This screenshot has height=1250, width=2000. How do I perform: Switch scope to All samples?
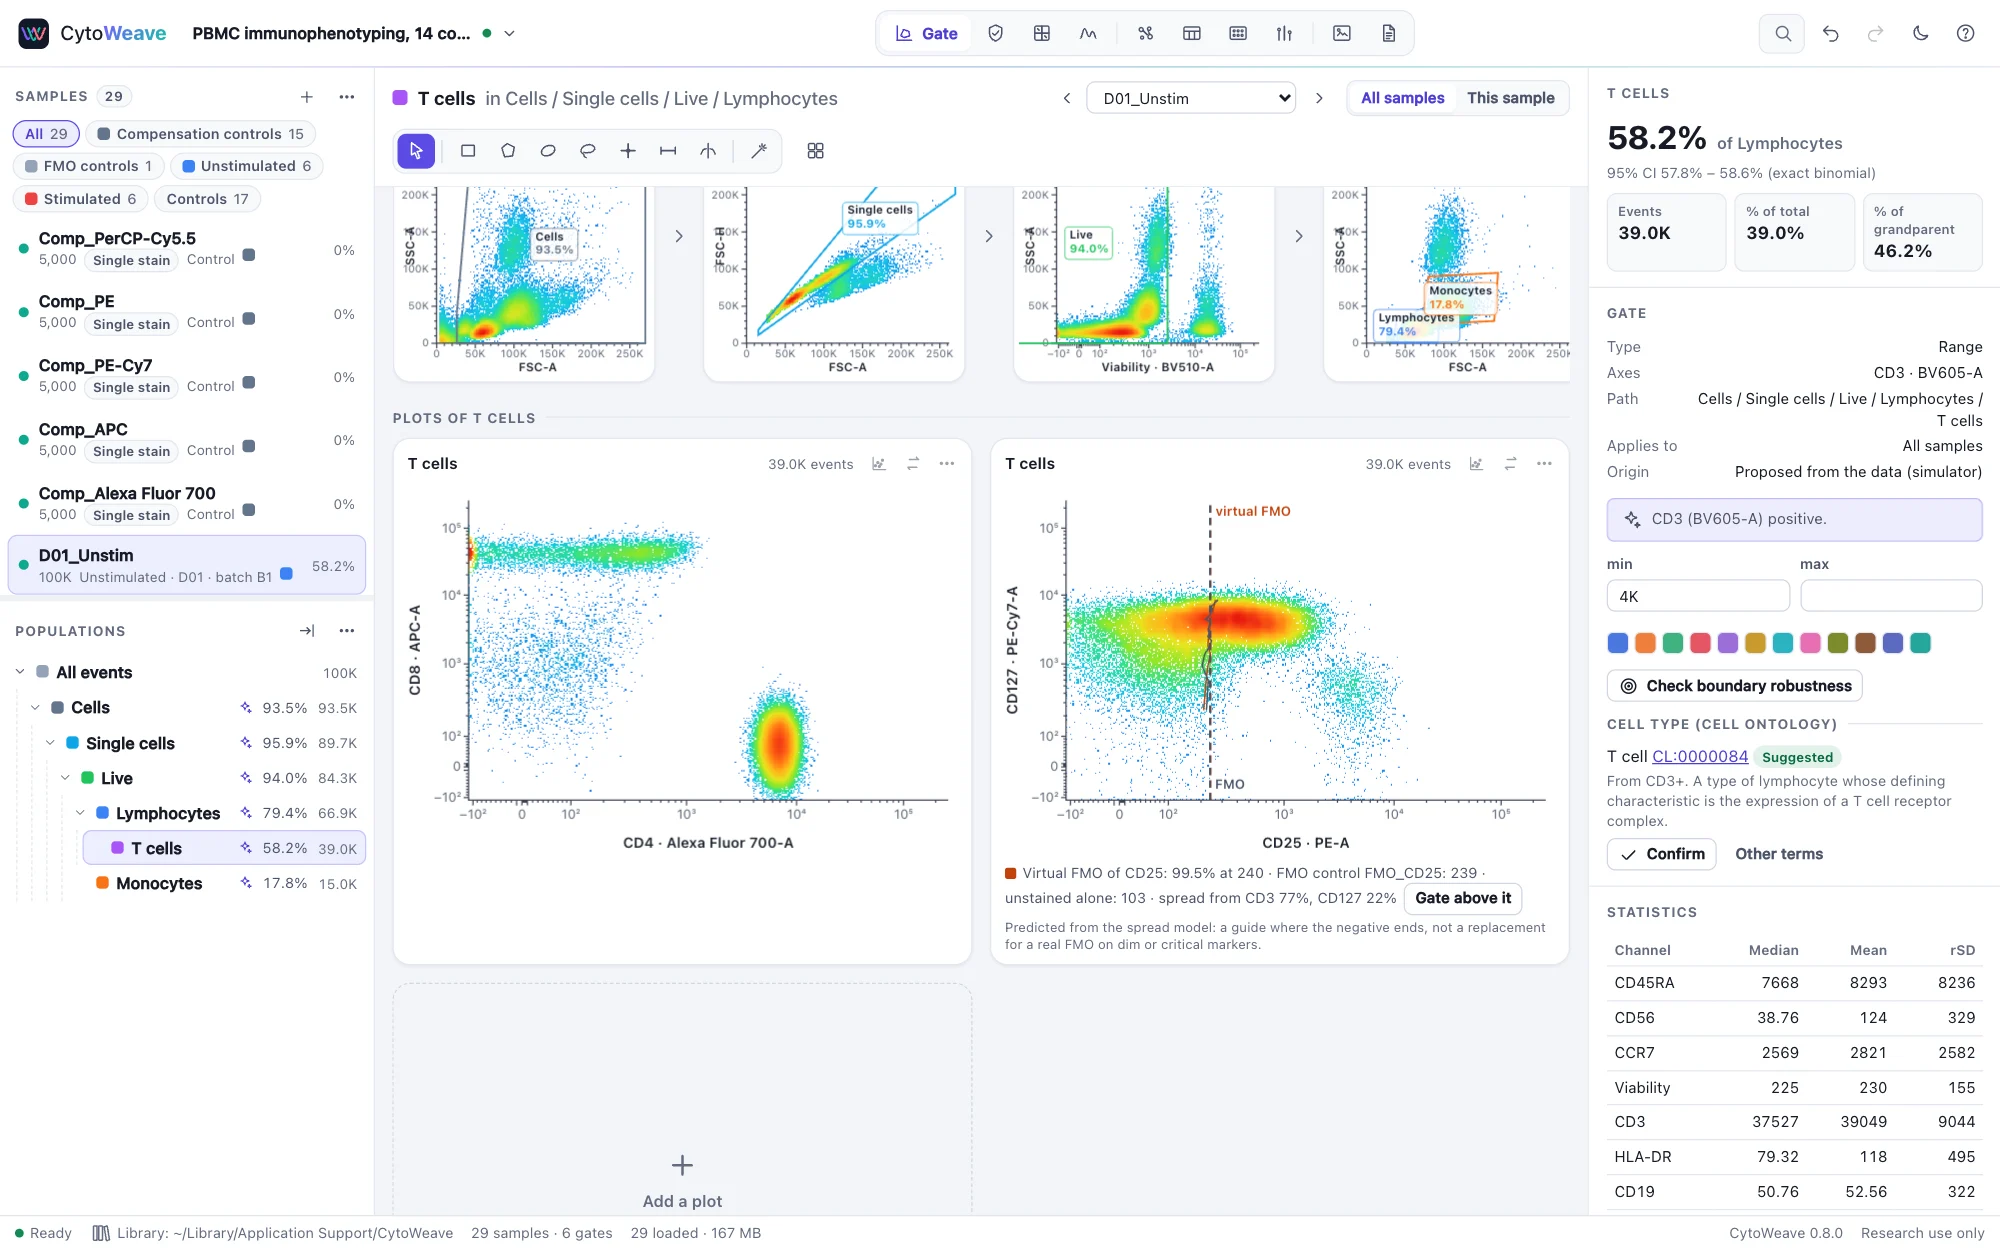1402,98
